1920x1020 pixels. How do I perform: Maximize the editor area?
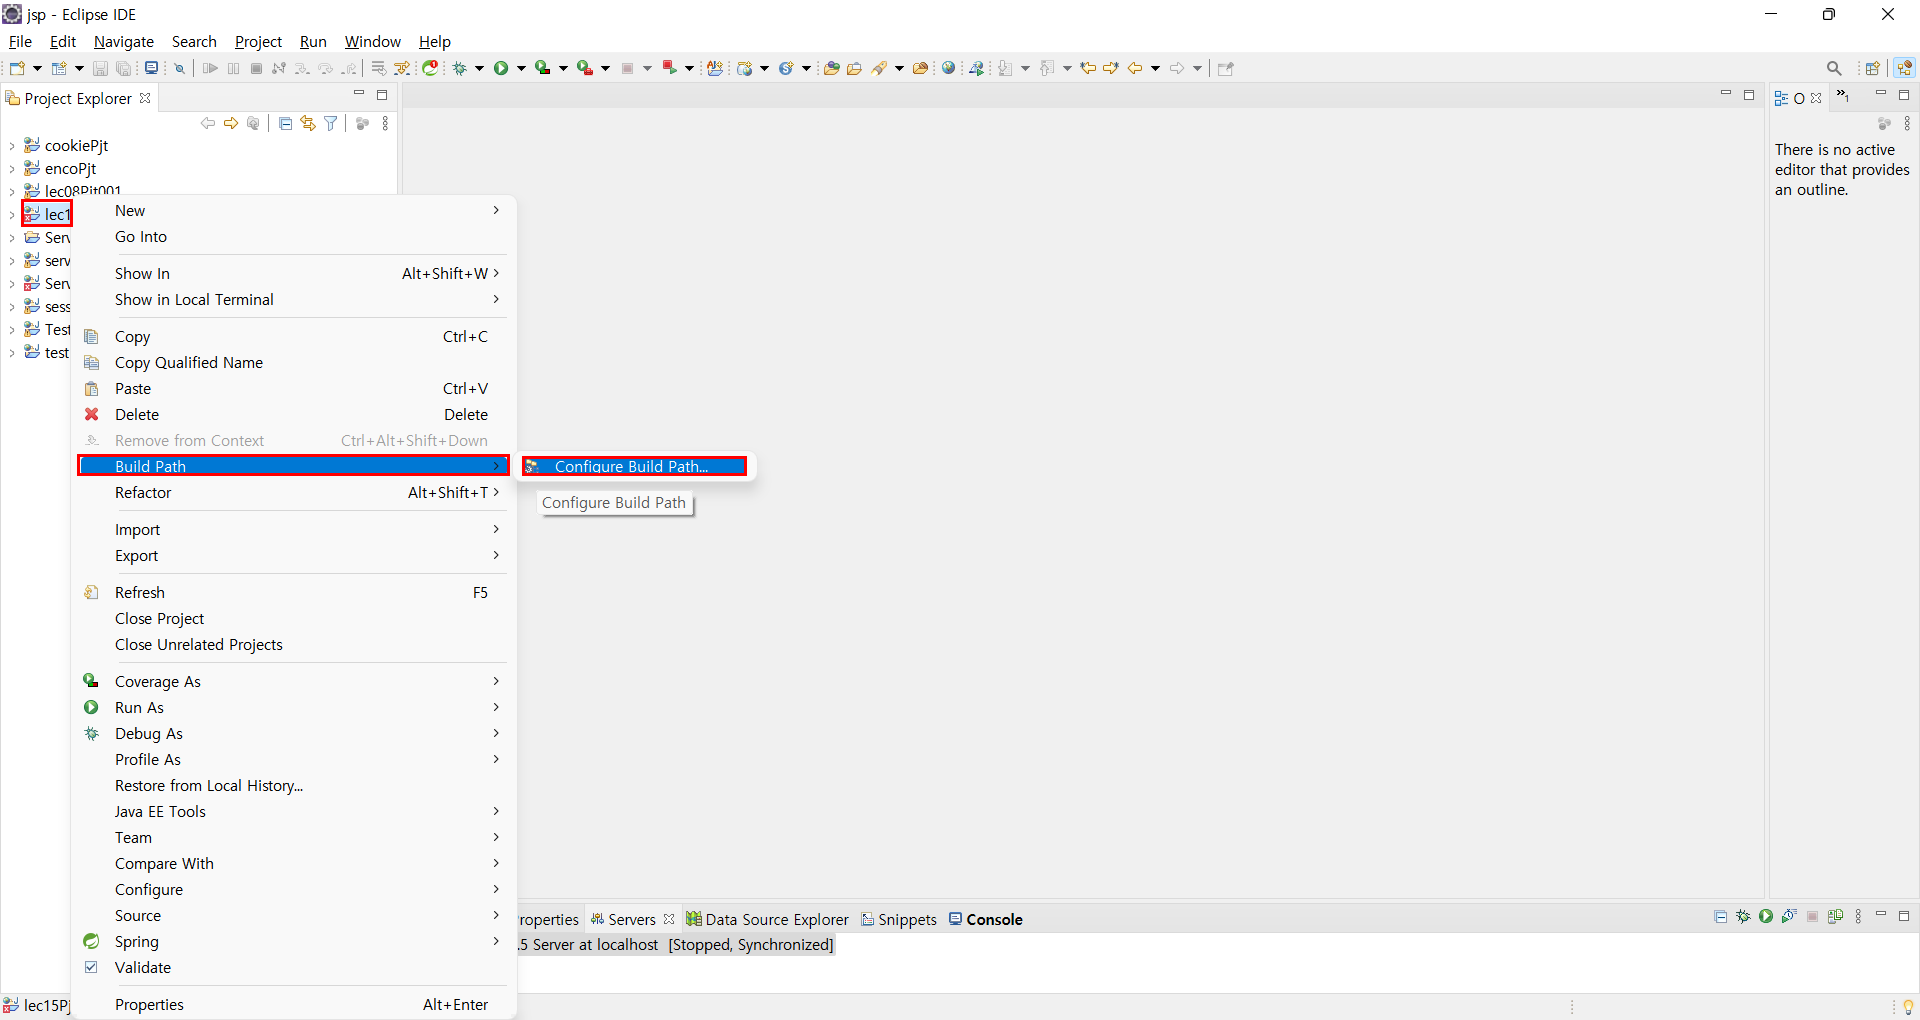1749,95
